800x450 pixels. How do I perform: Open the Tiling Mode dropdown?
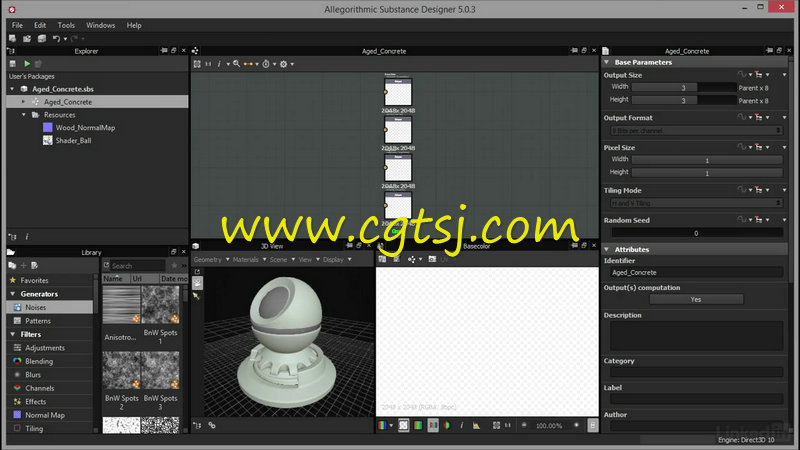(x=696, y=203)
